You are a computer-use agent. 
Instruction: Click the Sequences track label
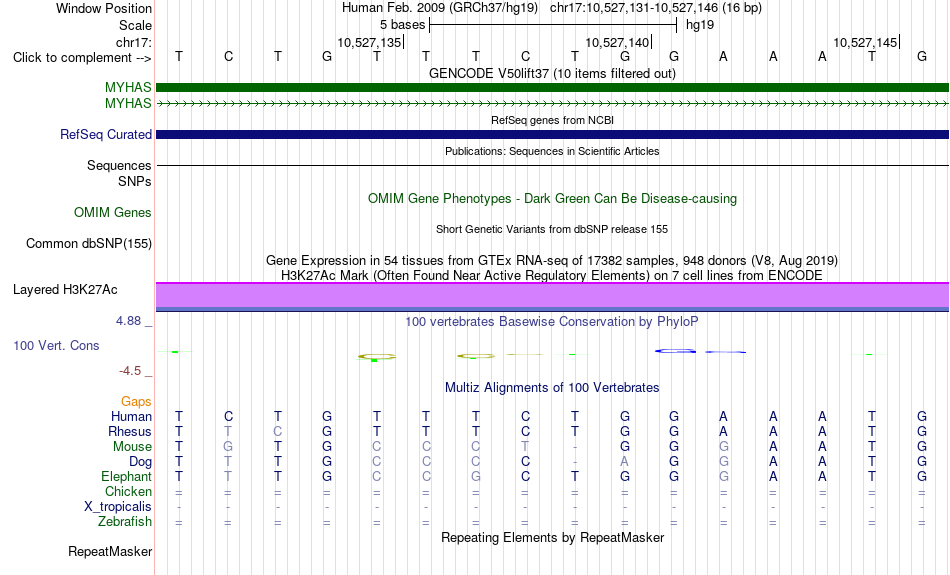coord(119,165)
